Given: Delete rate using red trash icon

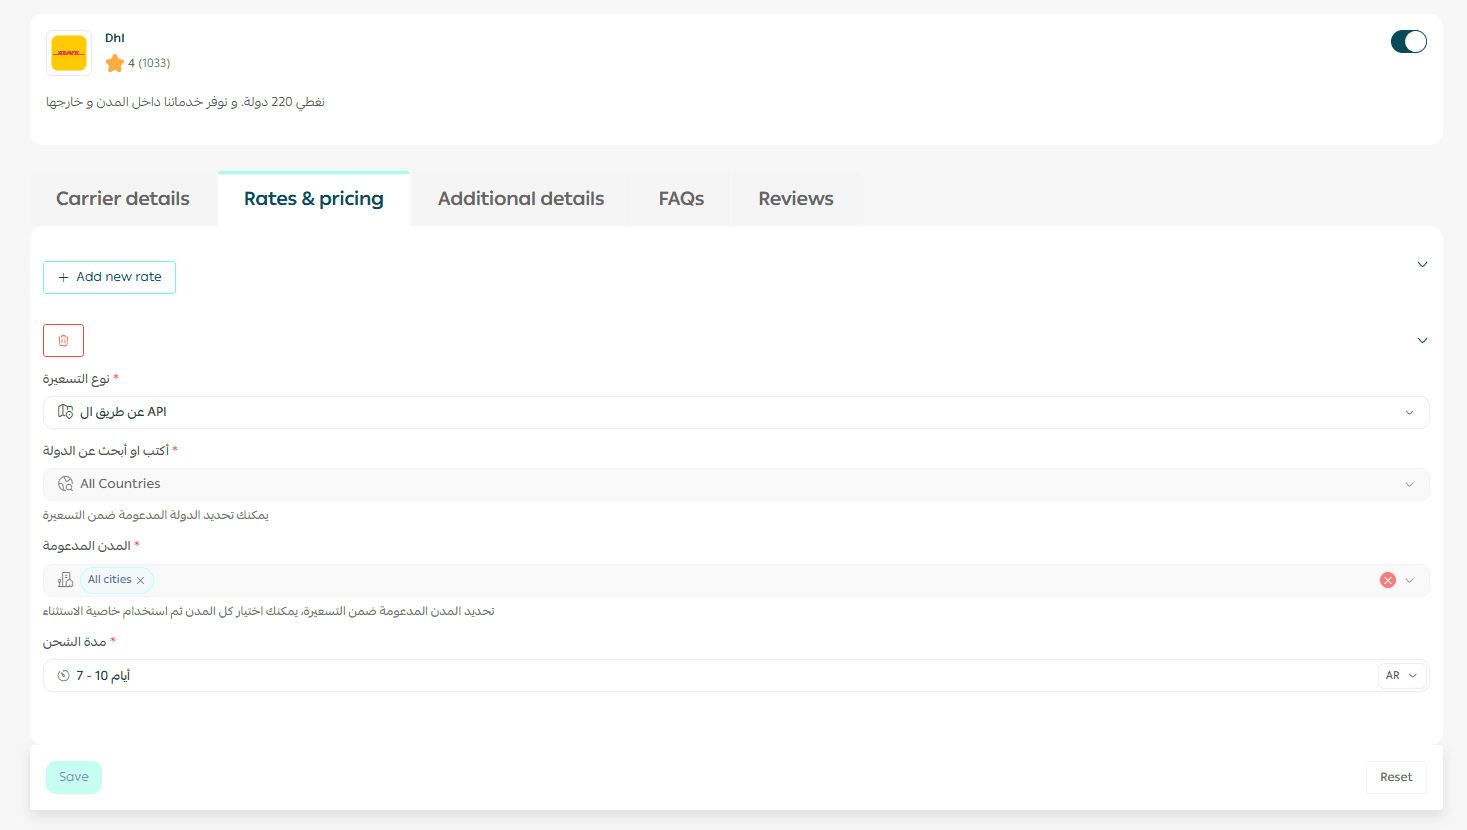Looking at the screenshot, I should pyautogui.click(x=63, y=341).
